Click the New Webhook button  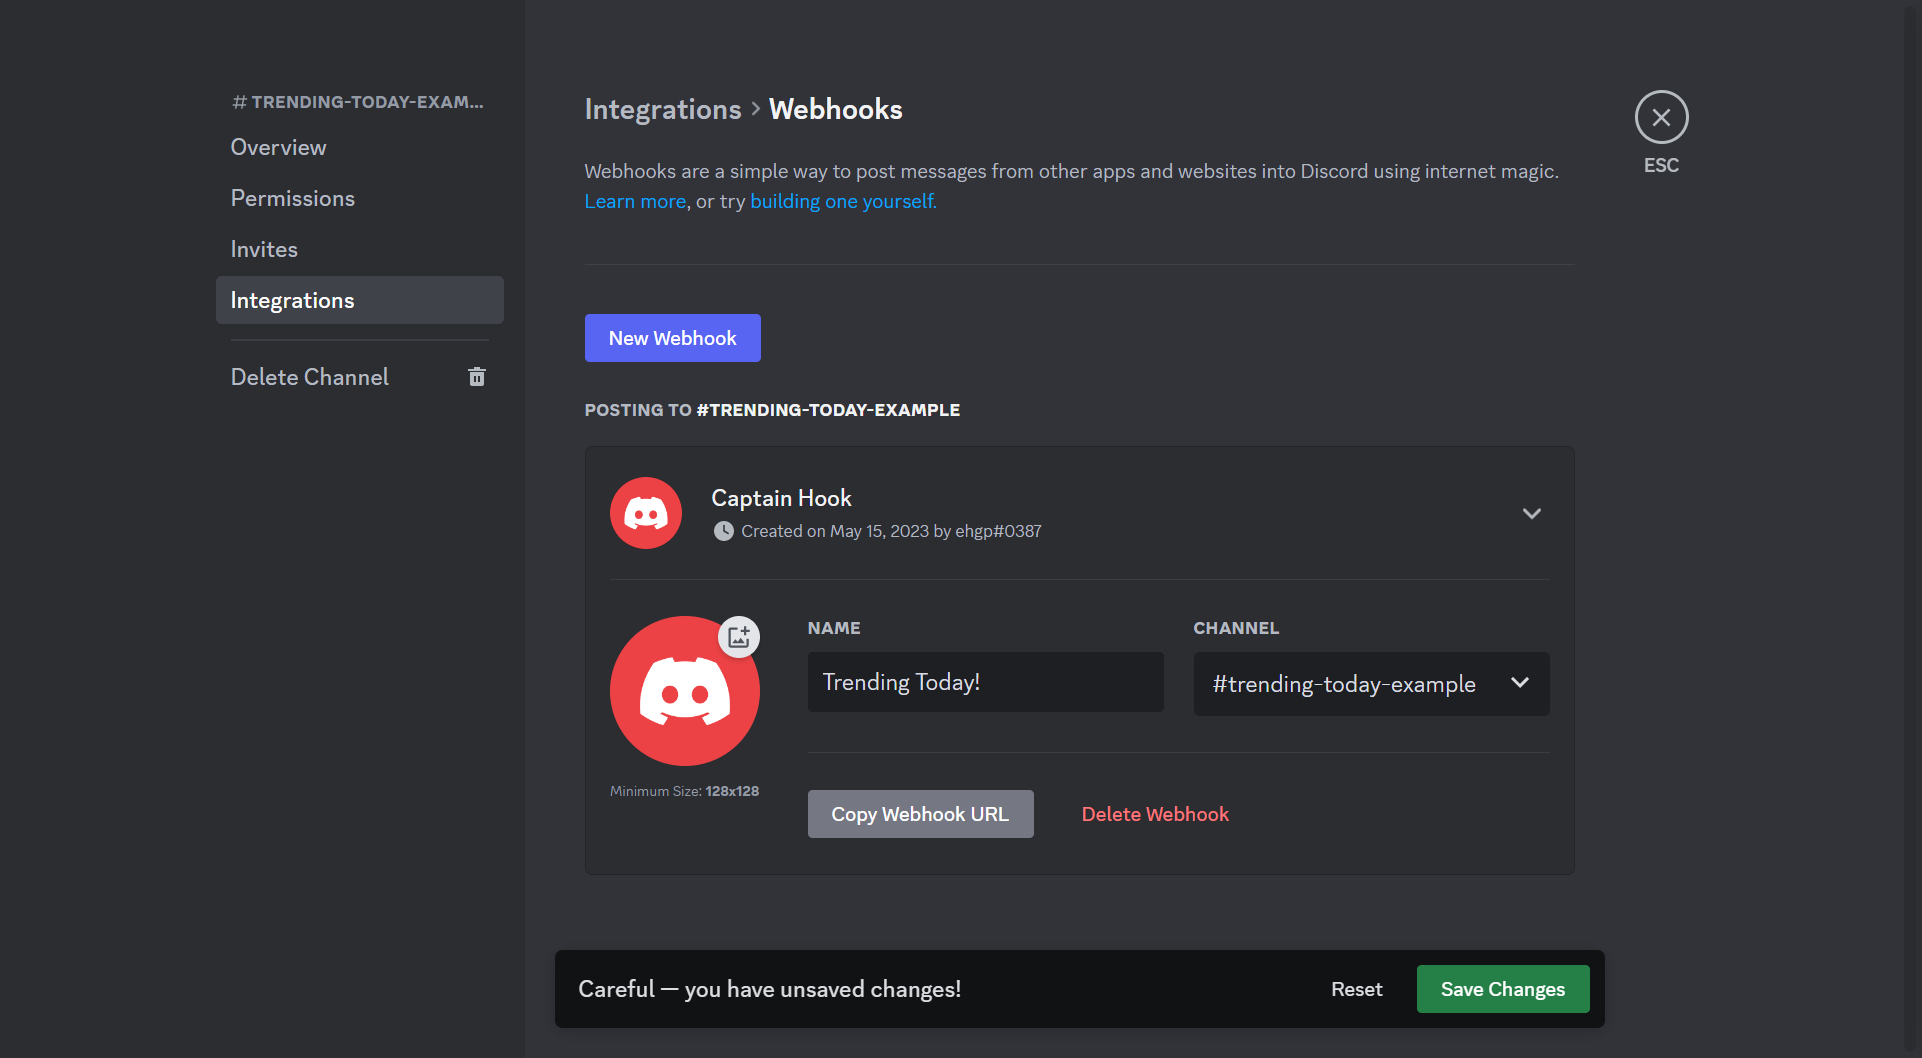[672, 338]
